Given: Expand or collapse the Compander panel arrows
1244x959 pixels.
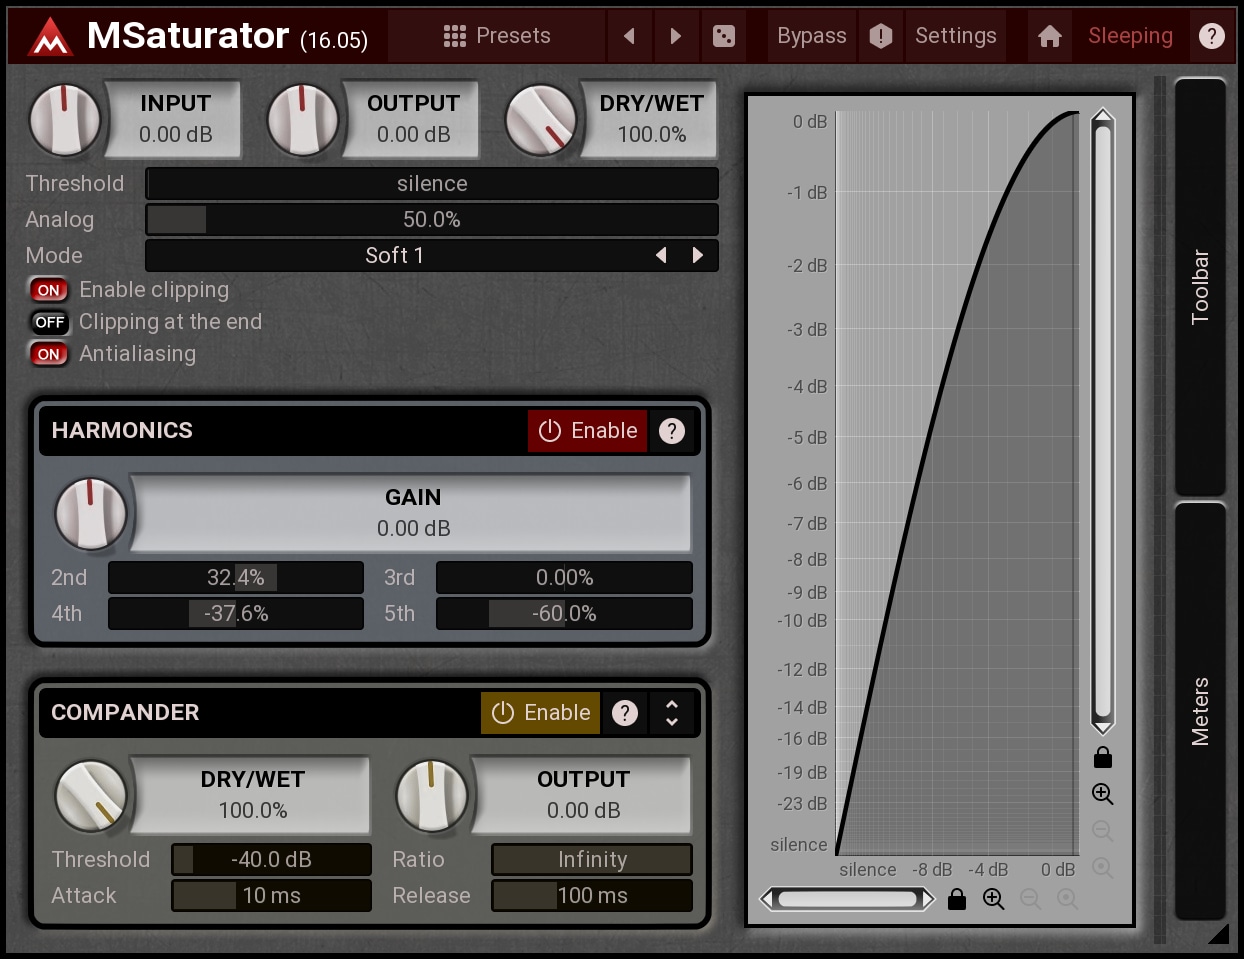Looking at the screenshot, I should coord(672,713).
